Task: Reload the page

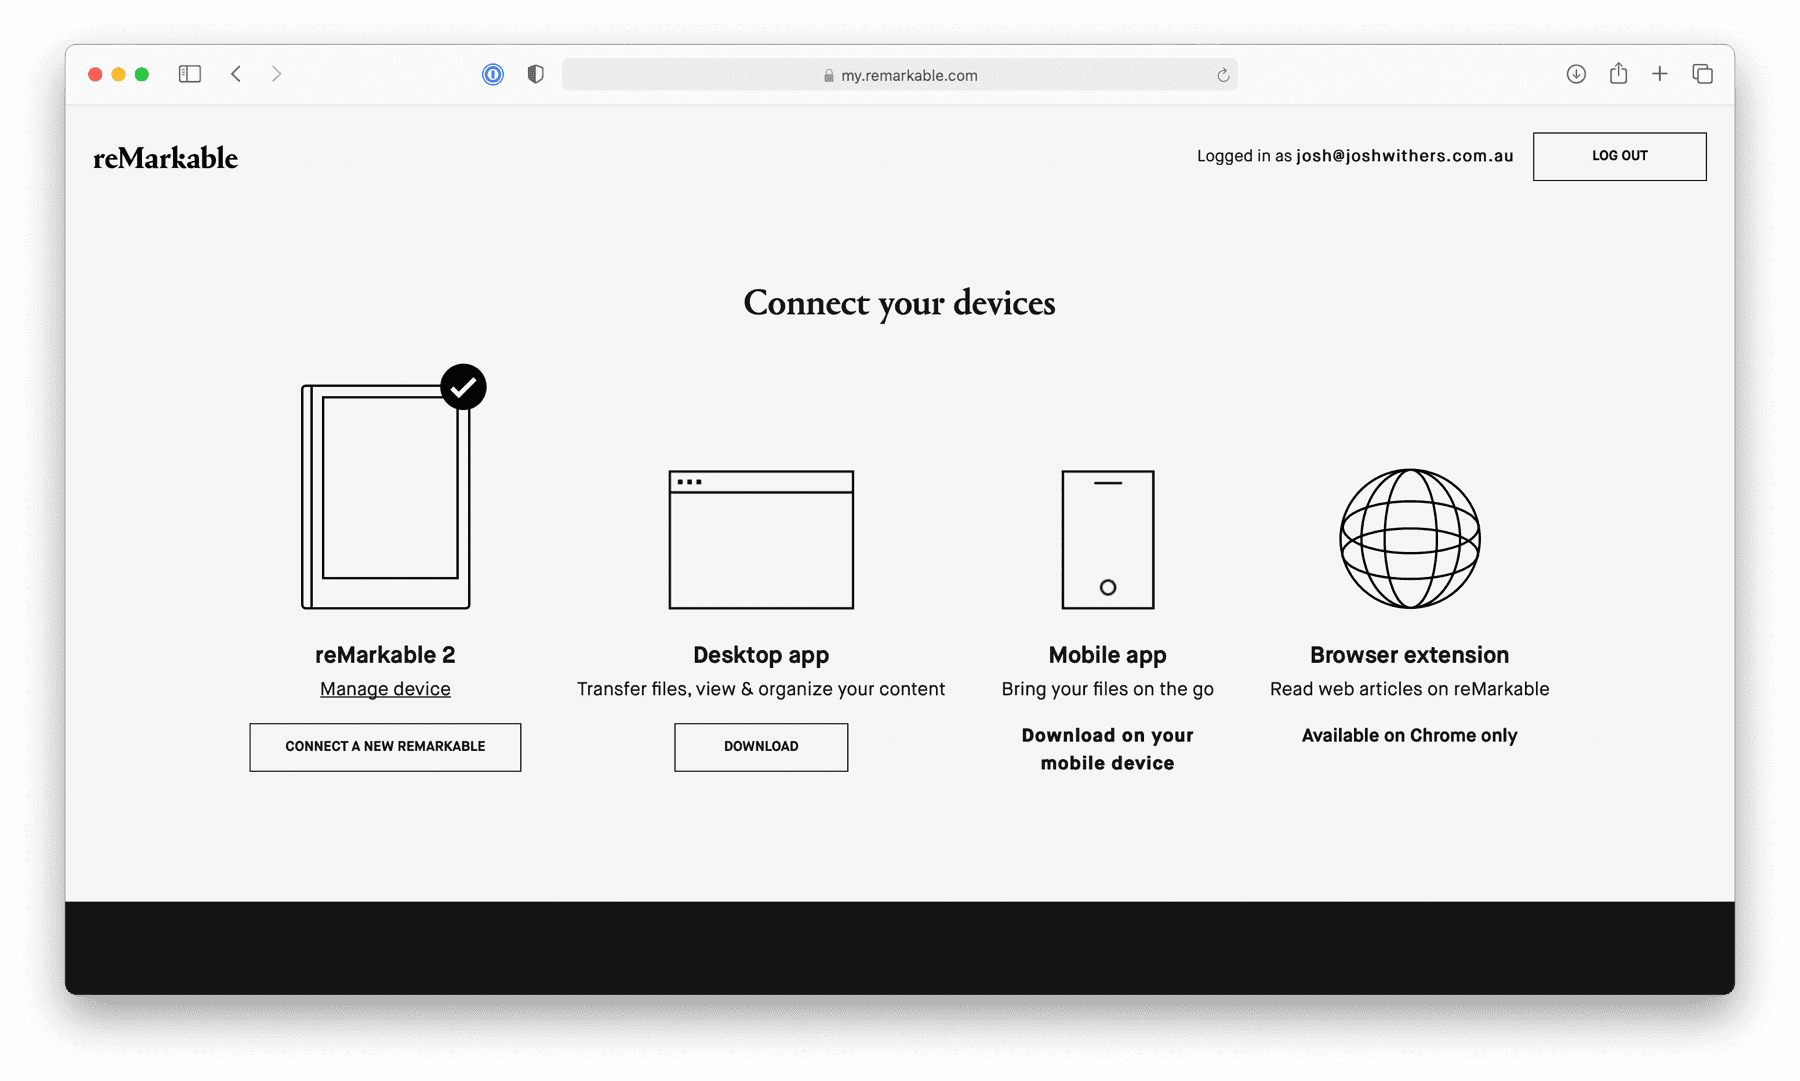Action: [x=1222, y=75]
